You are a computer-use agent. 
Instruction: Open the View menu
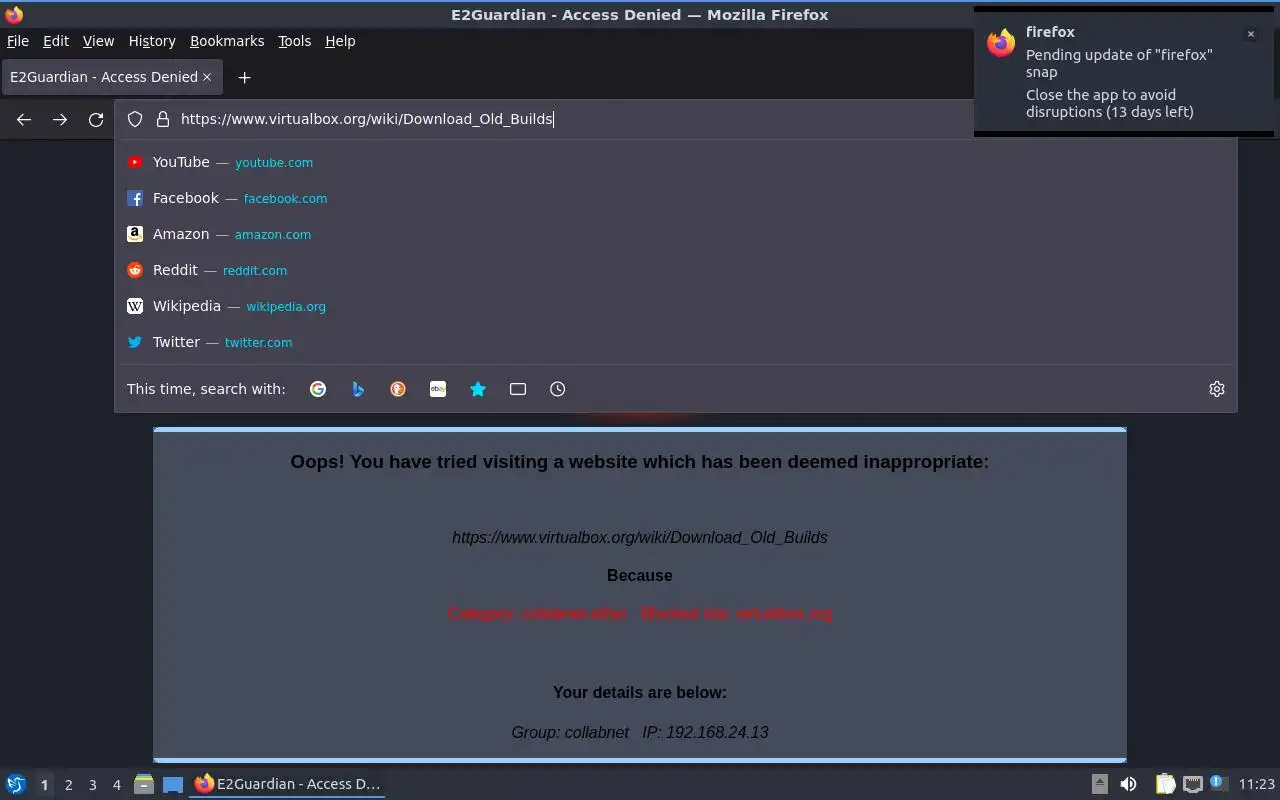98,41
